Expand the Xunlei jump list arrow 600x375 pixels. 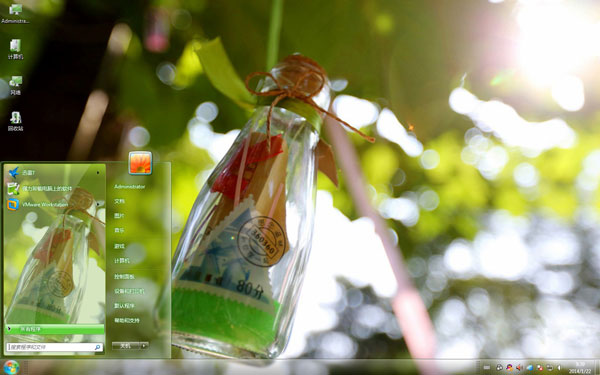click(98, 173)
